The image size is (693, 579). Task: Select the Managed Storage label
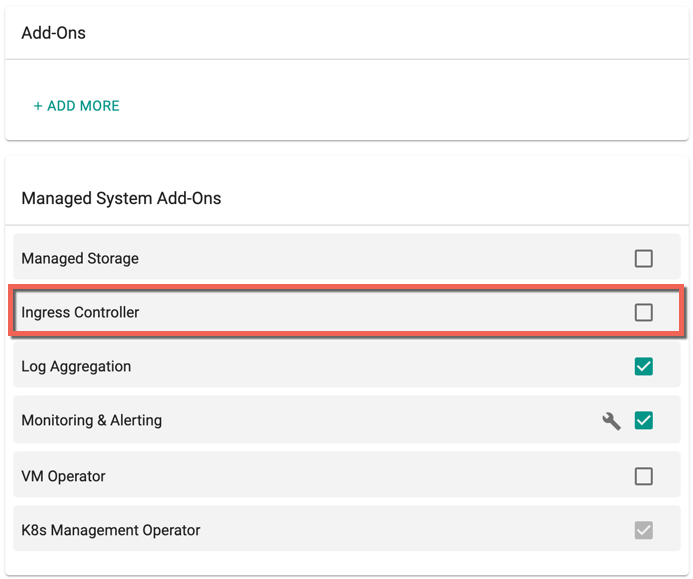(x=80, y=259)
